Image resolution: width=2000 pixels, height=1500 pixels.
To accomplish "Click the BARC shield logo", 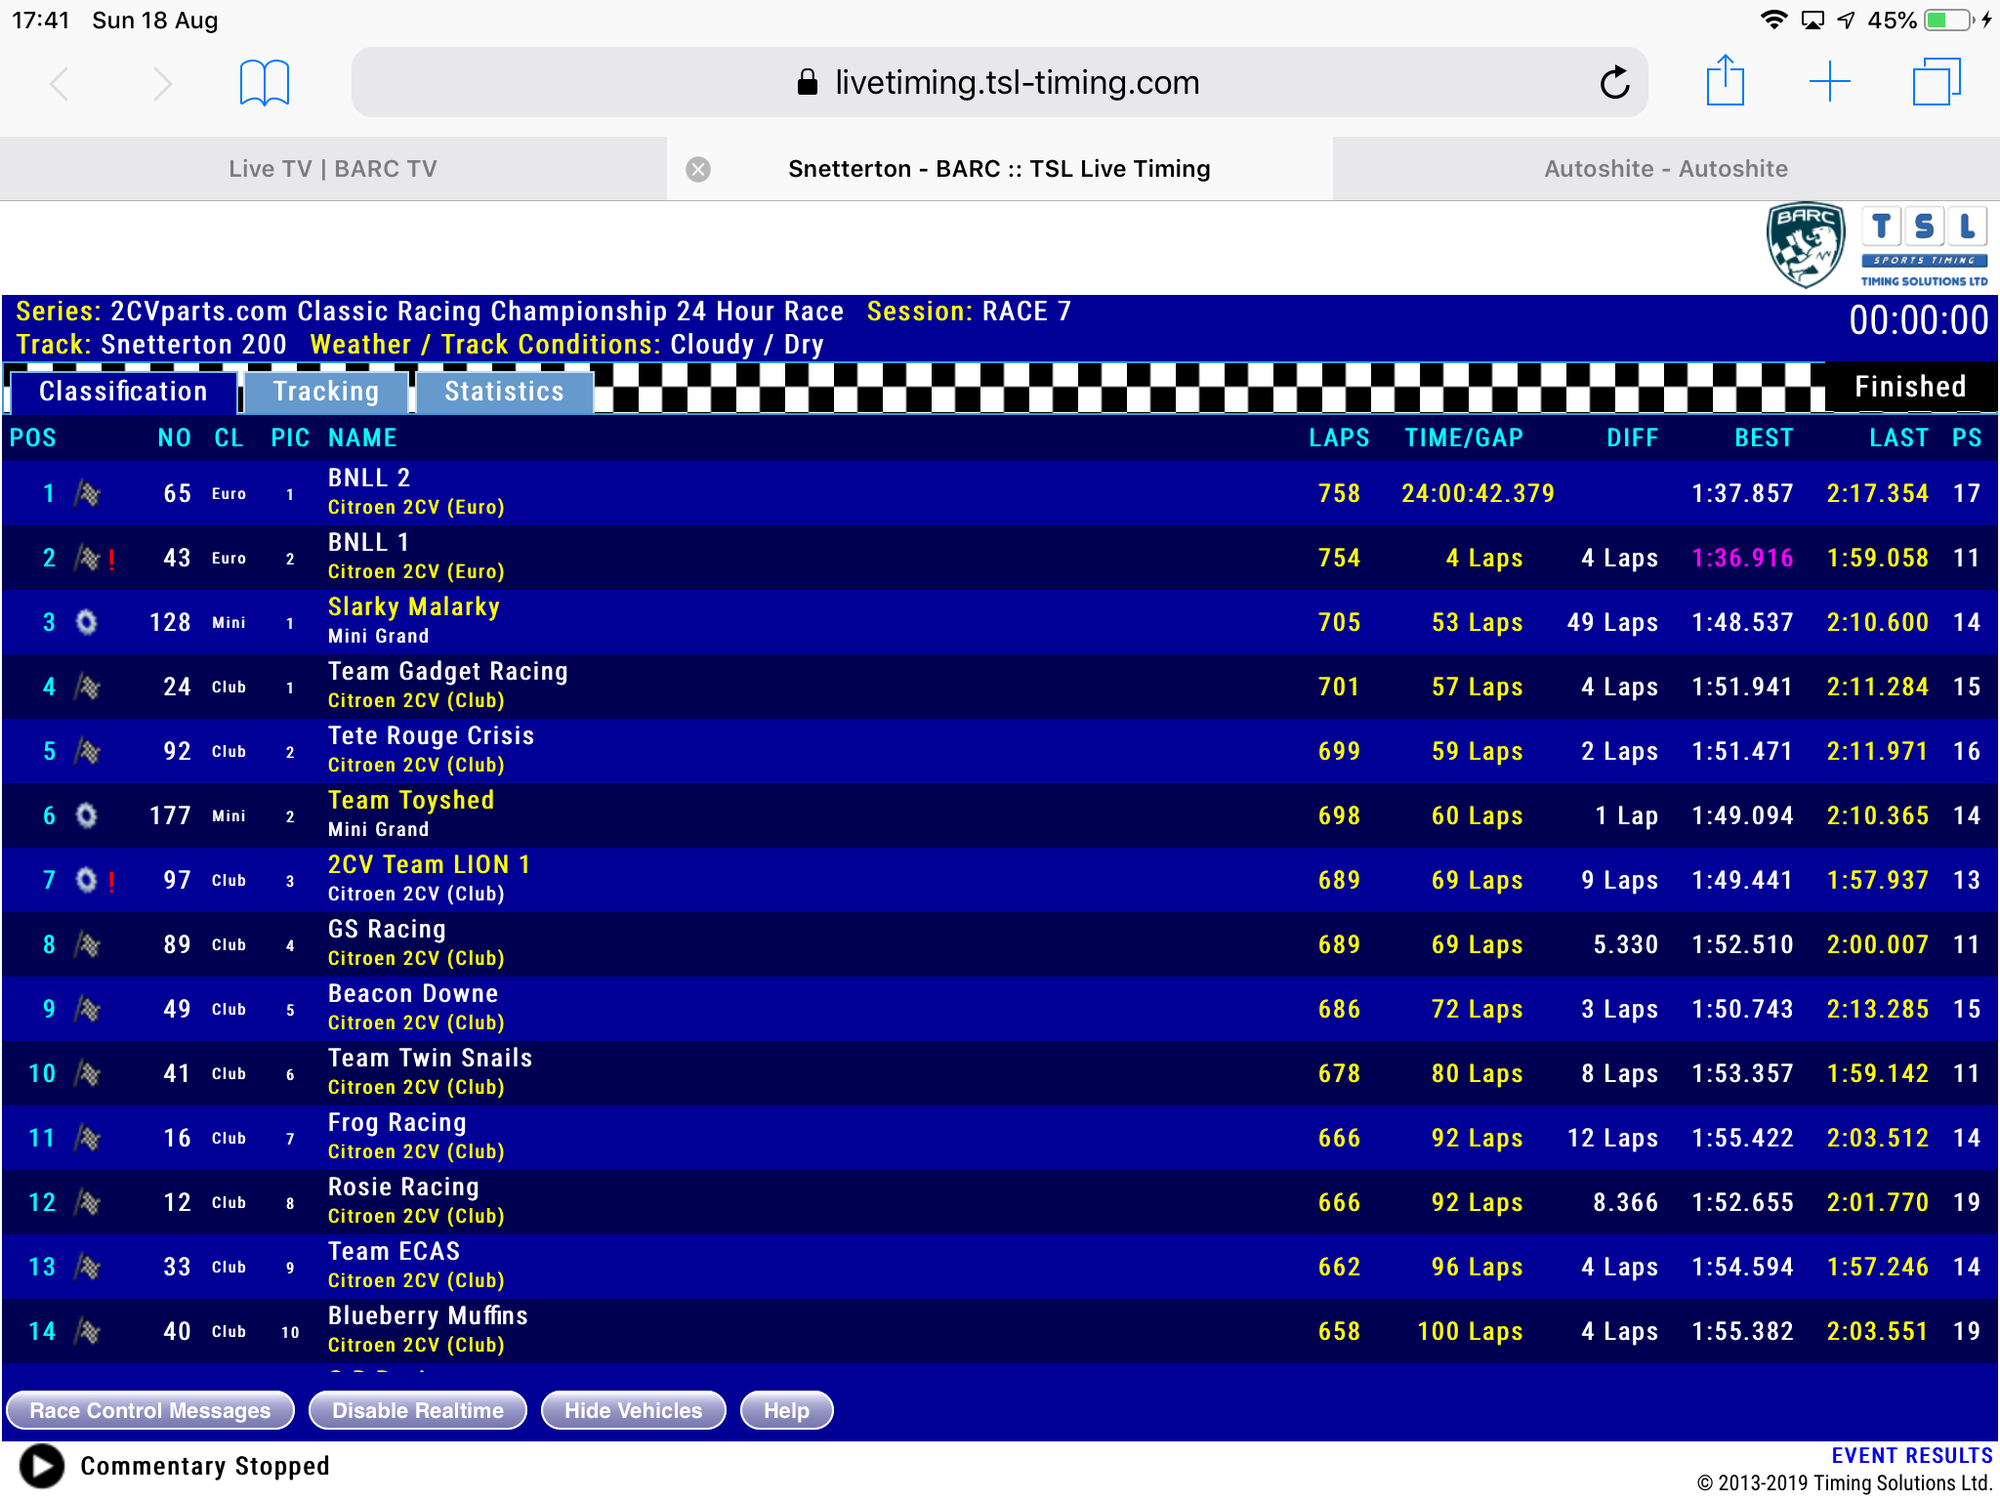I will click(x=1806, y=245).
